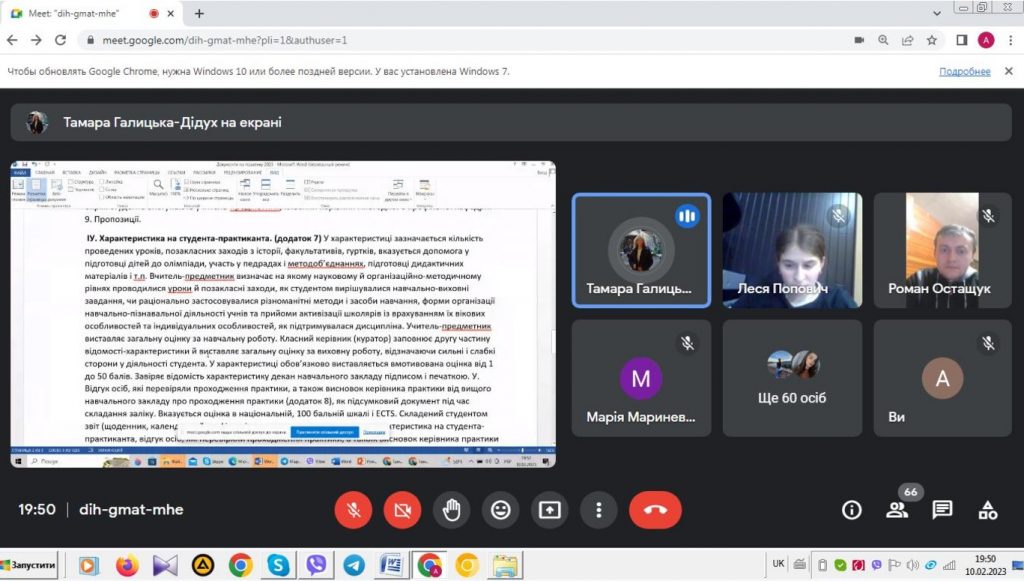
Task: Open a new Chrome tab
Action: [x=199, y=14]
